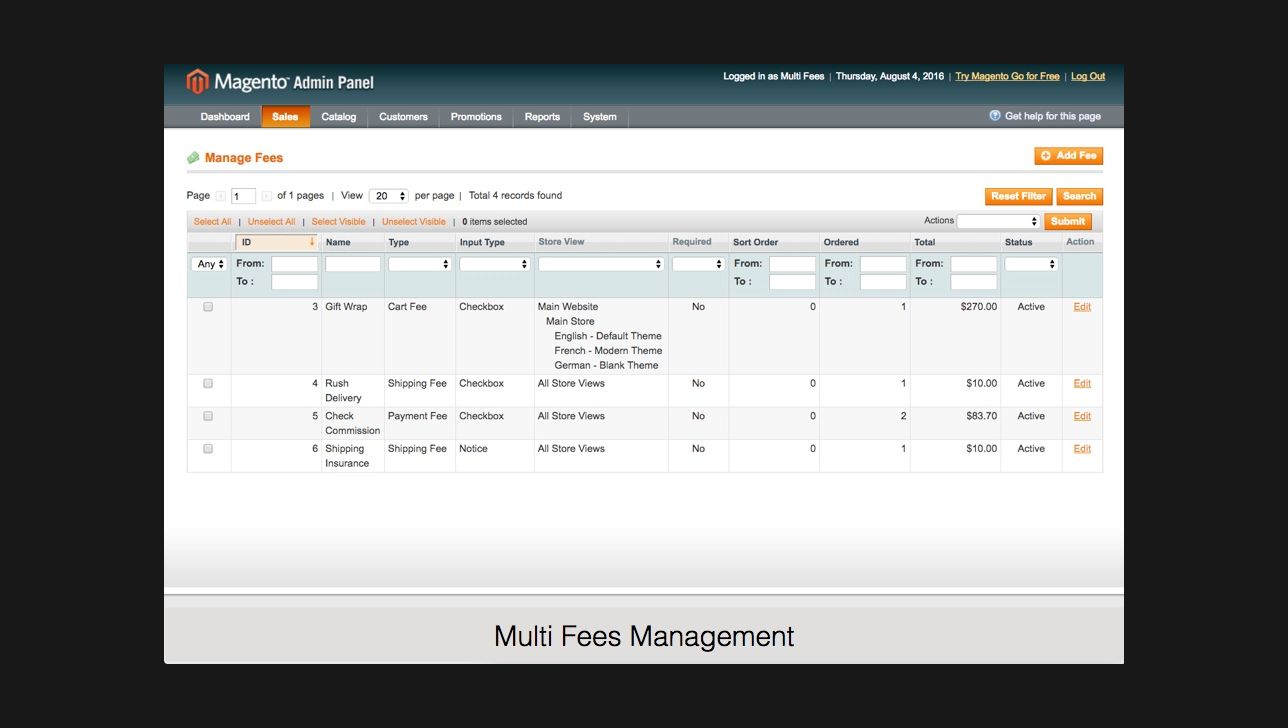Screen dimensions: 1288x728
Task: Click the Ordered 'To' filter field
Action: click(x=884, y=282)
